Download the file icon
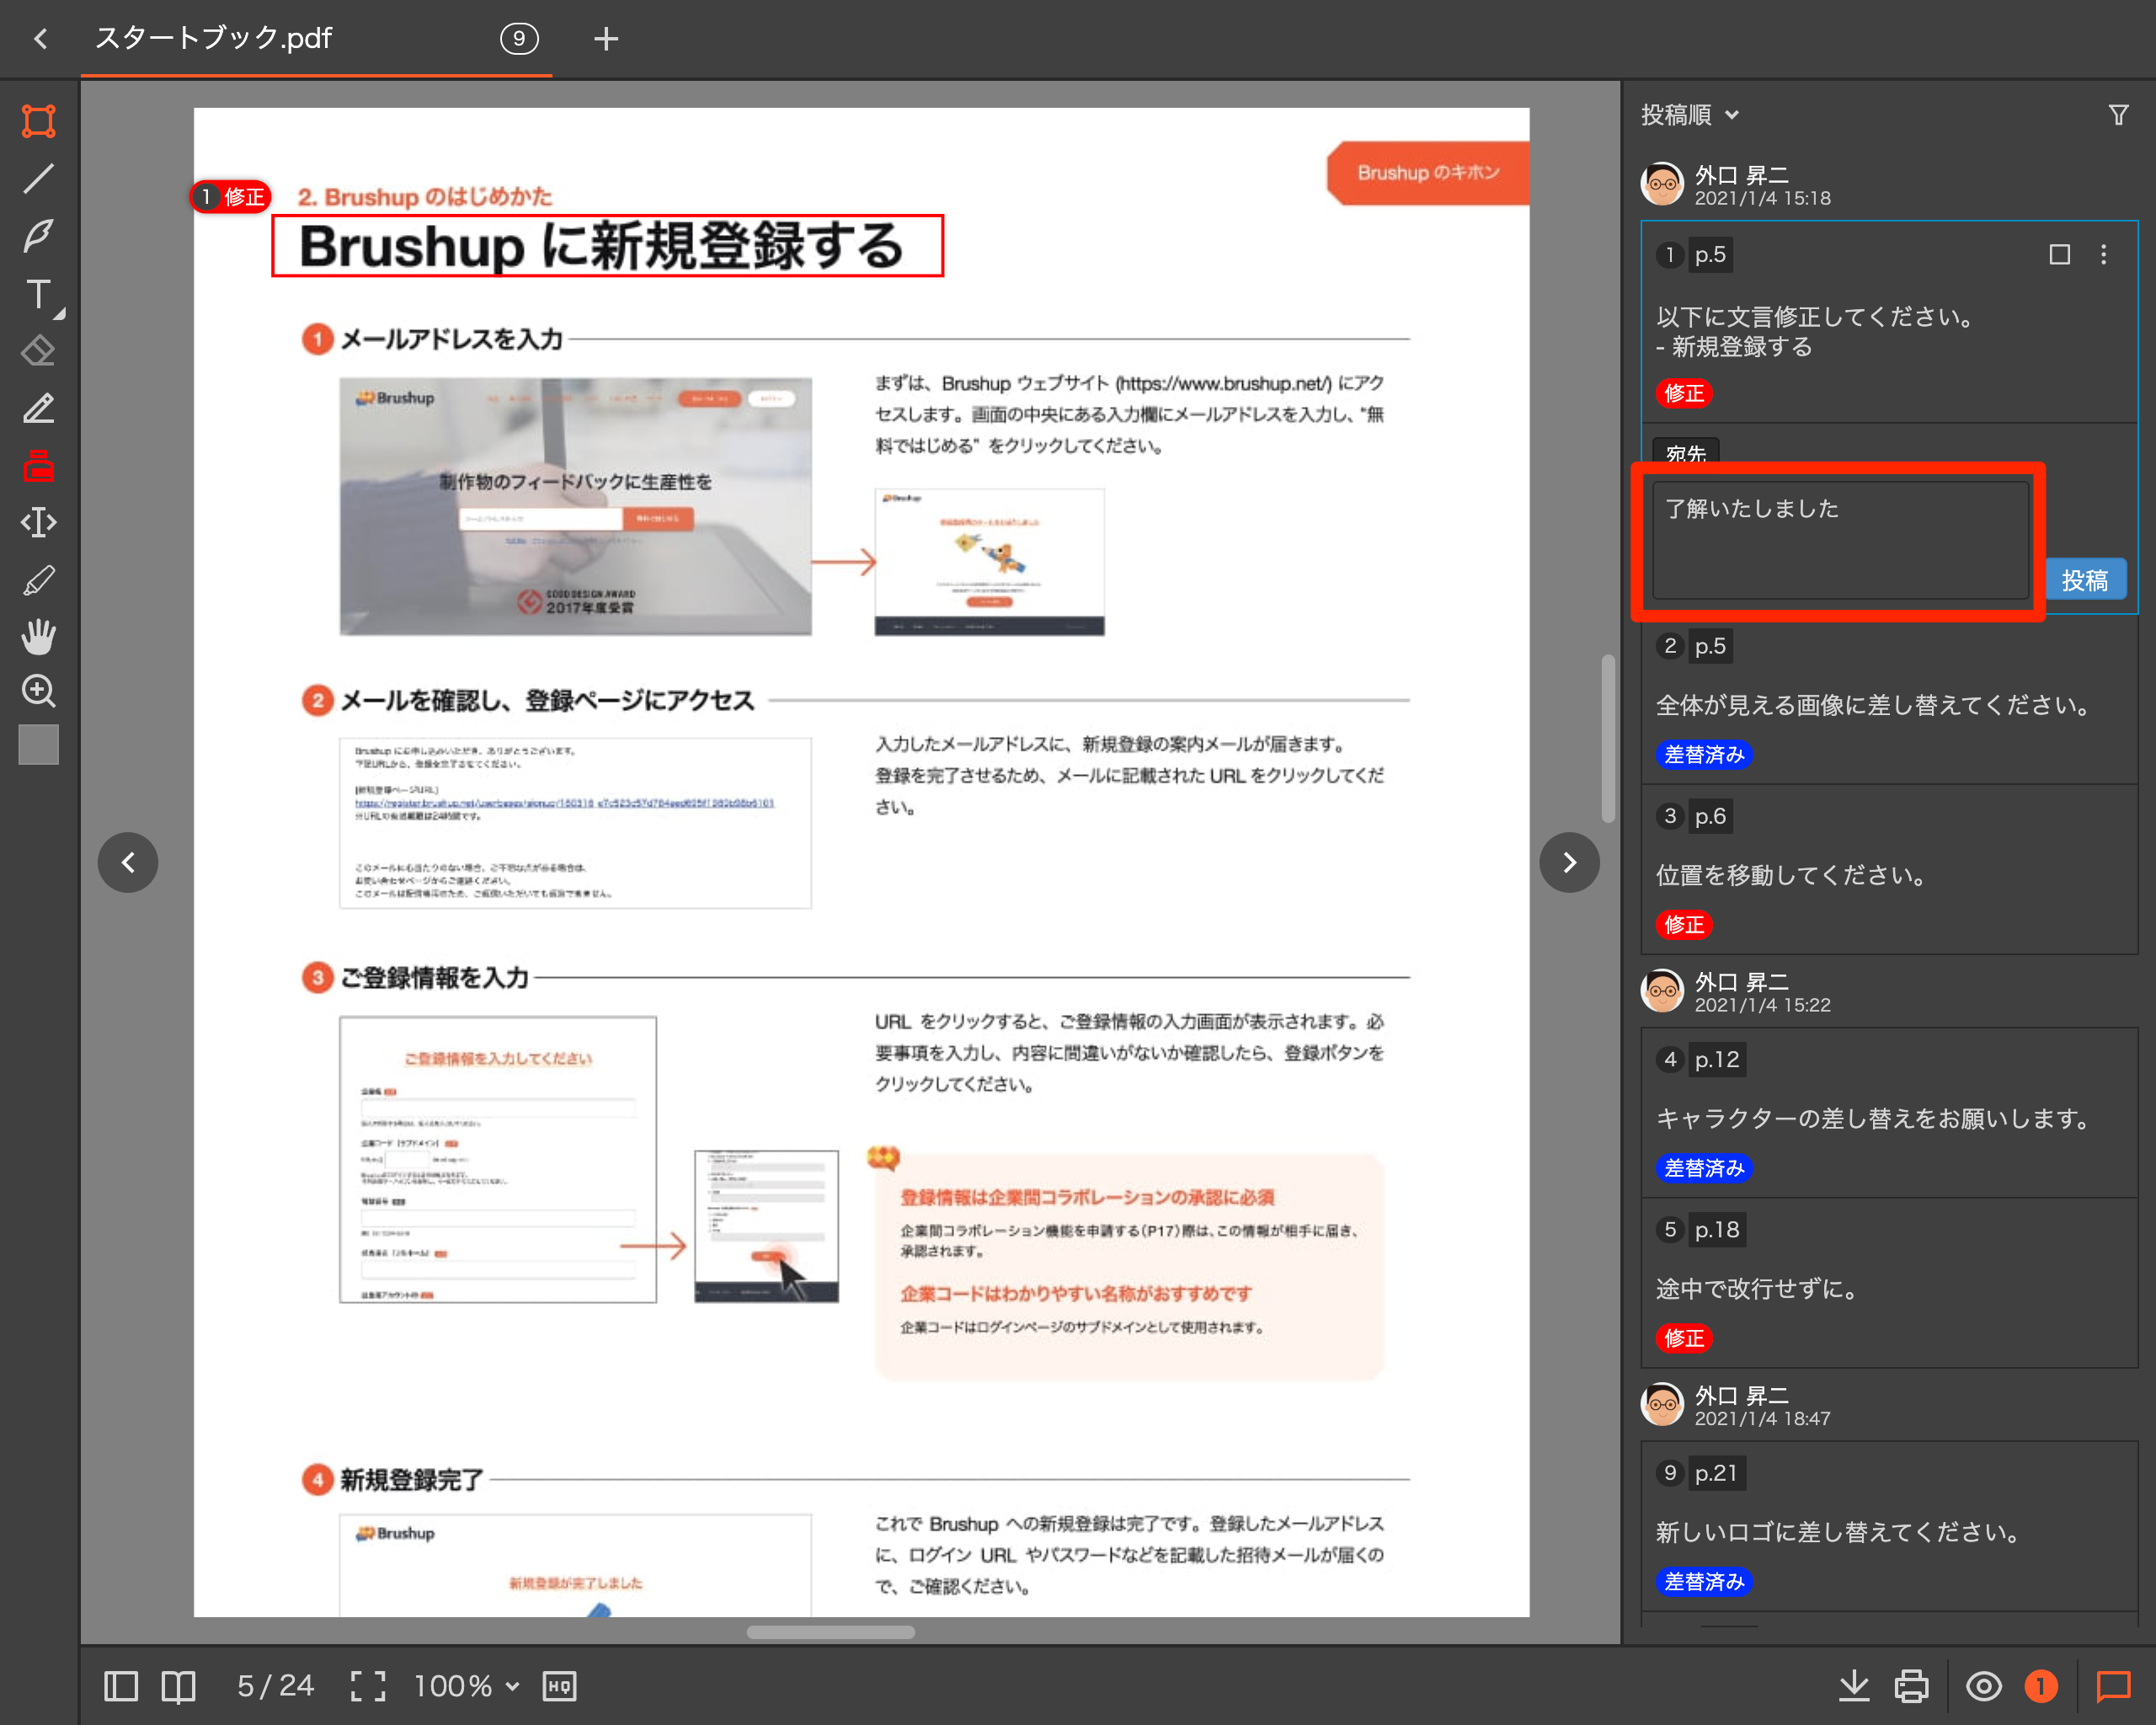The height and width of the screenshot is (1725, 2156). (1854, 1686)
